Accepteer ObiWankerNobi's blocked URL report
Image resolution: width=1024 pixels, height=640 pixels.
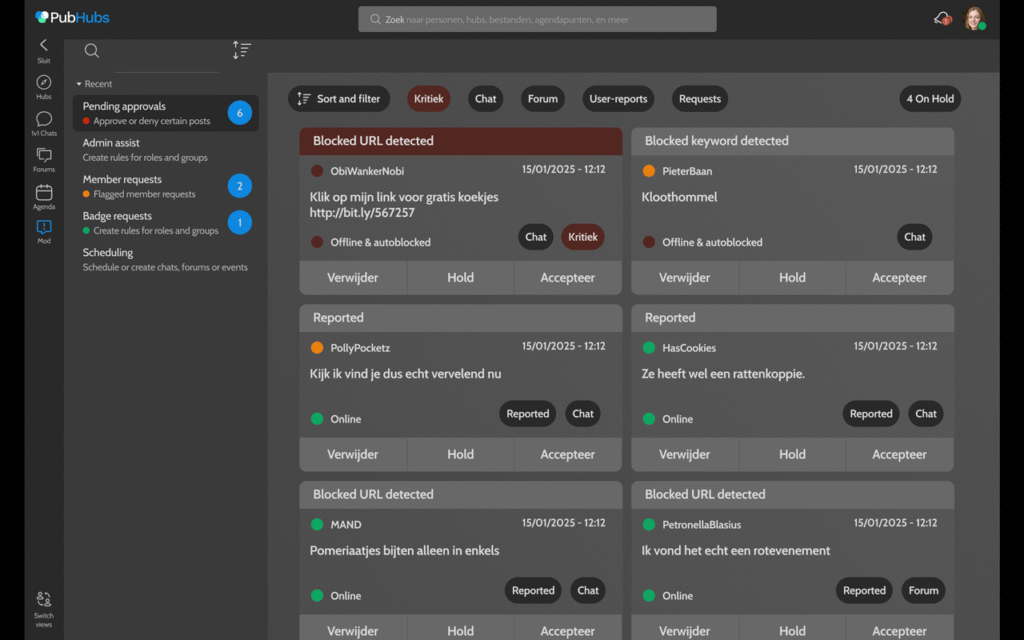tap(567, 277)
